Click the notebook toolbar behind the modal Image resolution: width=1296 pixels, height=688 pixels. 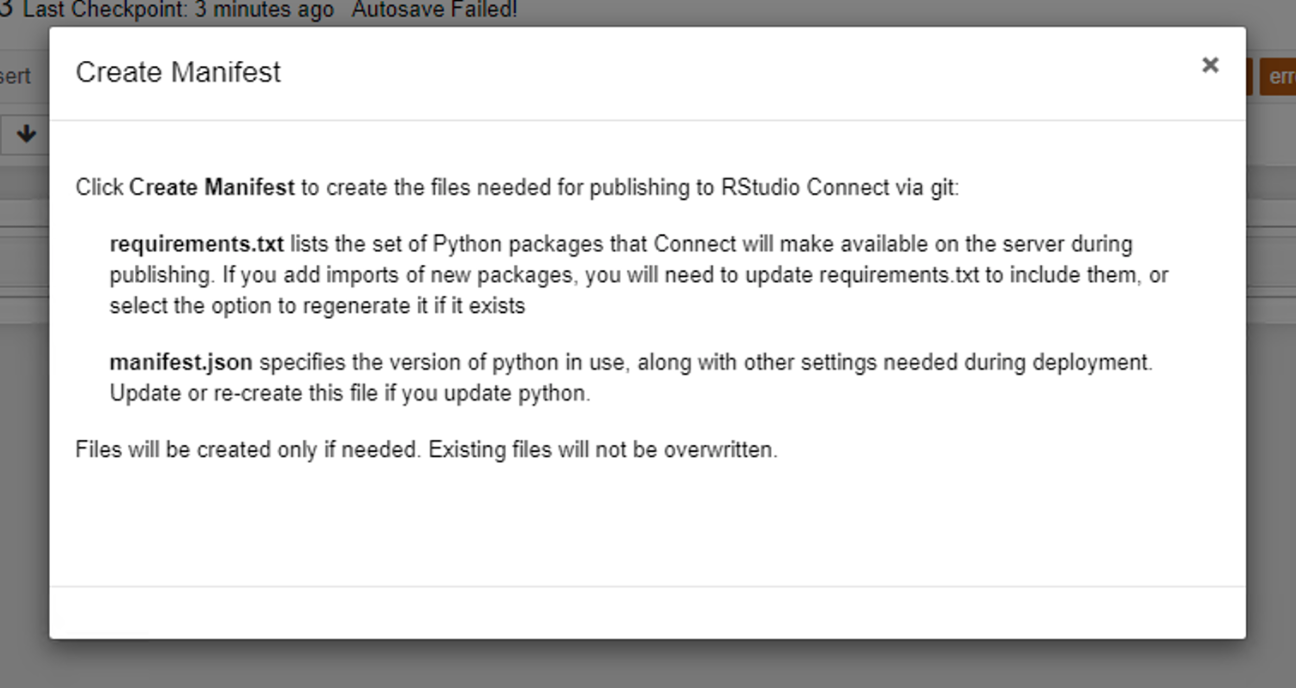pyautogui.click(x=25, y=134)
